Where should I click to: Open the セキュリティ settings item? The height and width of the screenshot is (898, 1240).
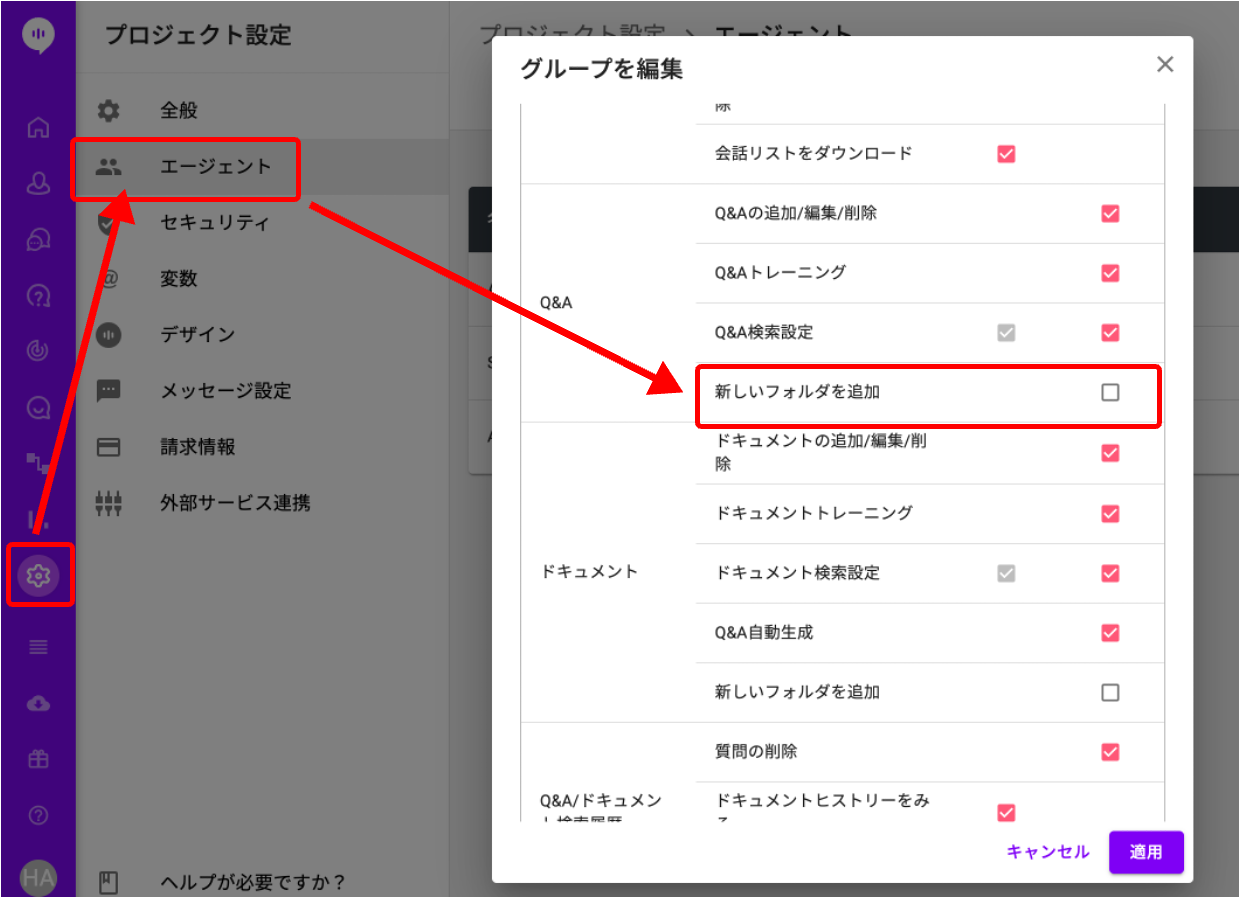click(x=215, y=223)
